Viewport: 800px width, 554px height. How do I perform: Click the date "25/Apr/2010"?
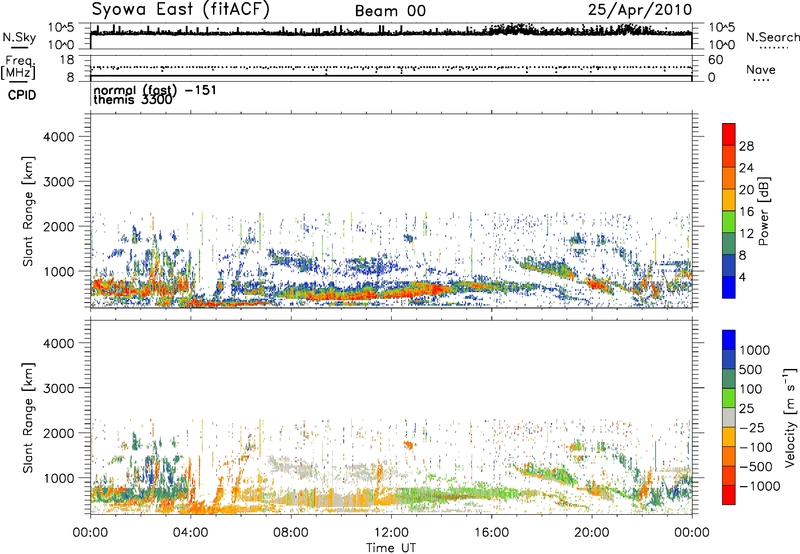(640, 10)
